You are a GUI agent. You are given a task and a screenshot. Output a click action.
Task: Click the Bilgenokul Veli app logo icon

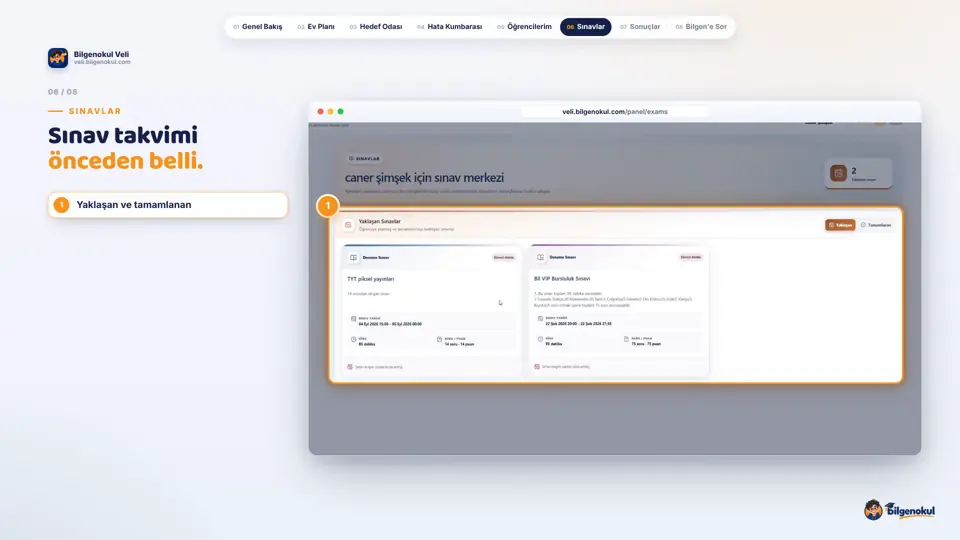point(58,58)
